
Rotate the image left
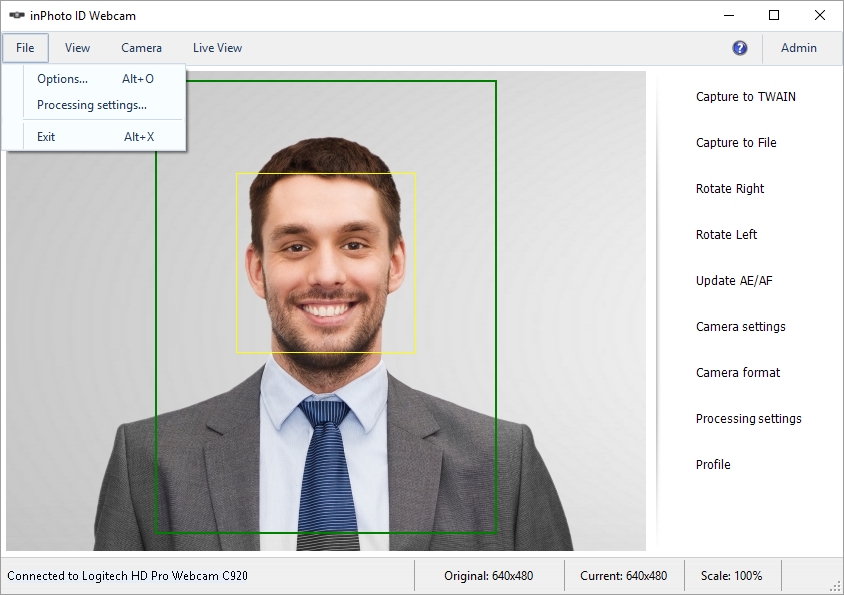726,235
